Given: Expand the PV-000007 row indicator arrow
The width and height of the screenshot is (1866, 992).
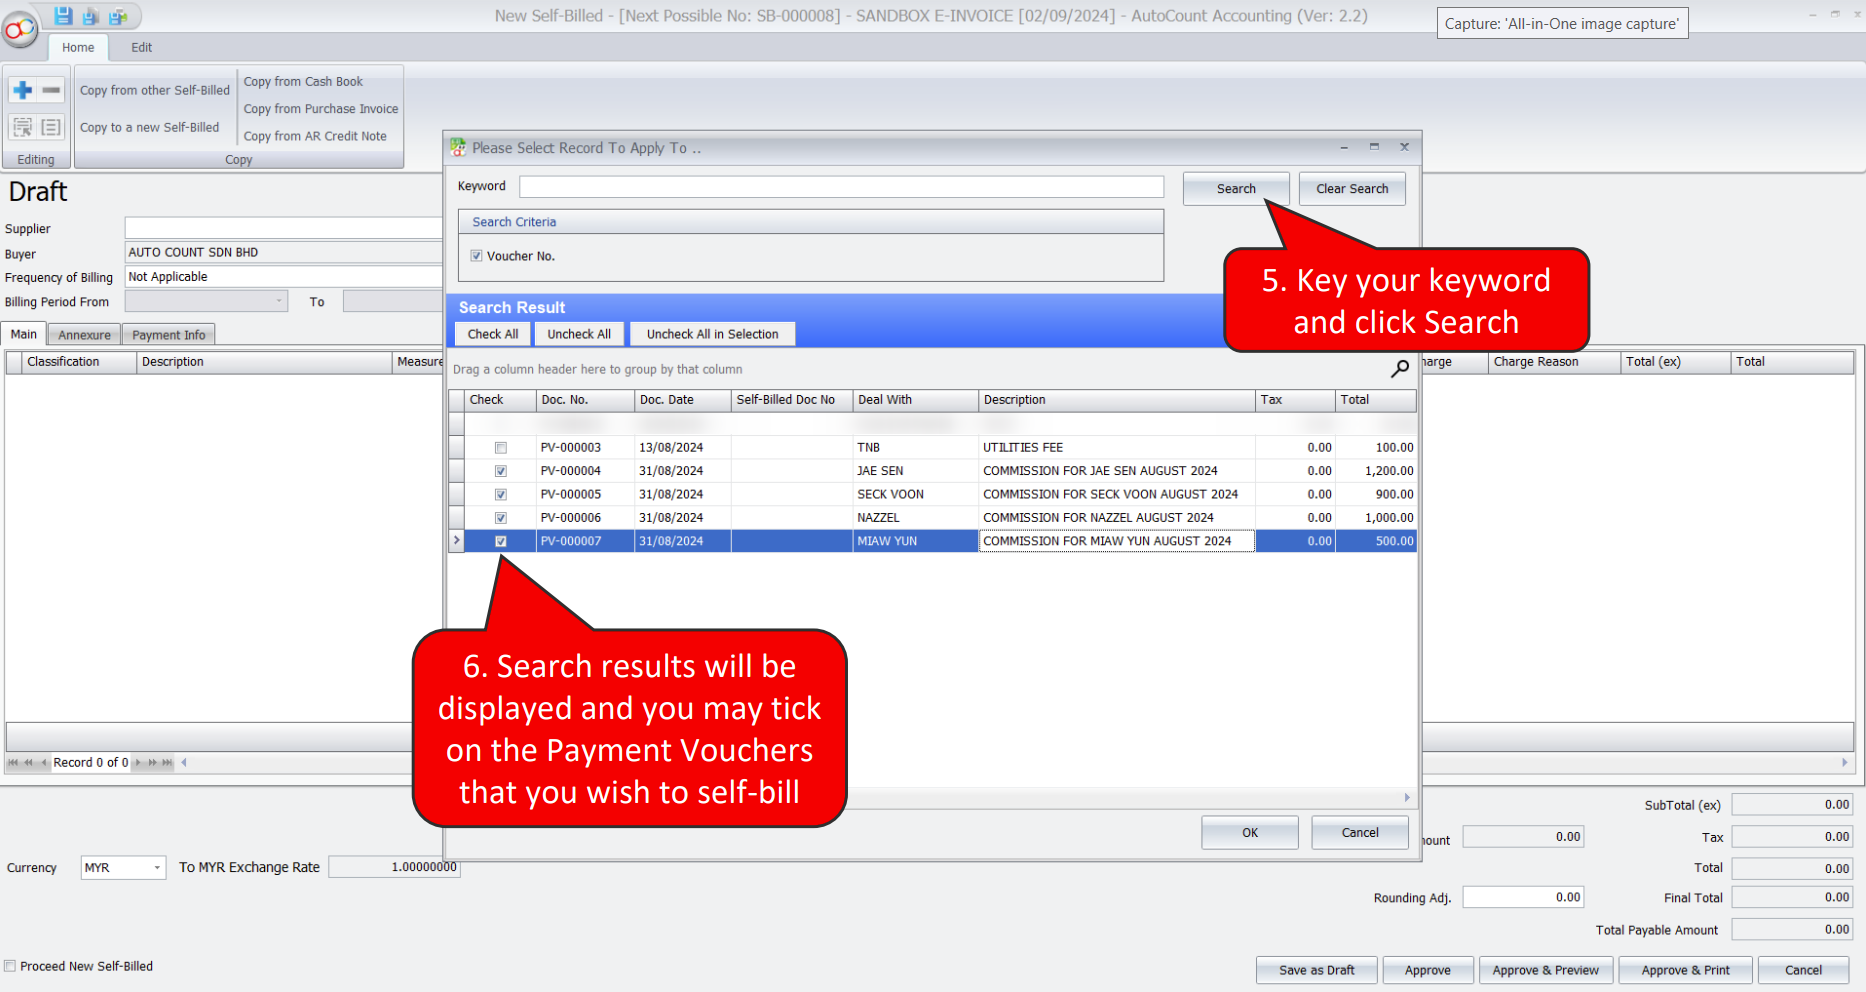Looking at the screenshot, I should click(457, 541).
